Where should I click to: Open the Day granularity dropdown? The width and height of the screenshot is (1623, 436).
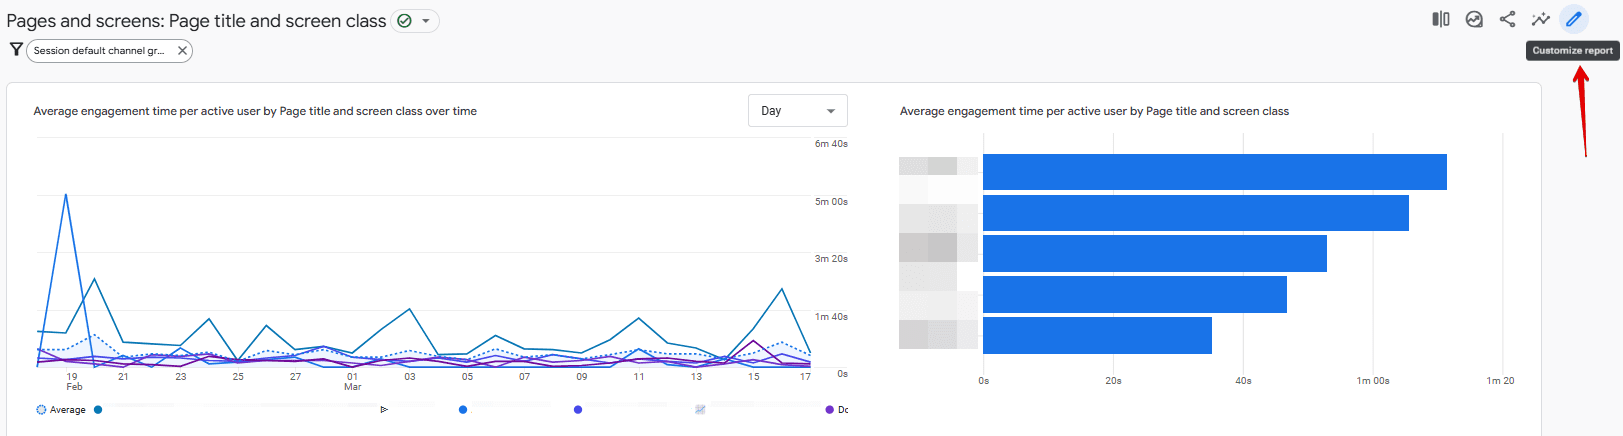click(797, 111)
